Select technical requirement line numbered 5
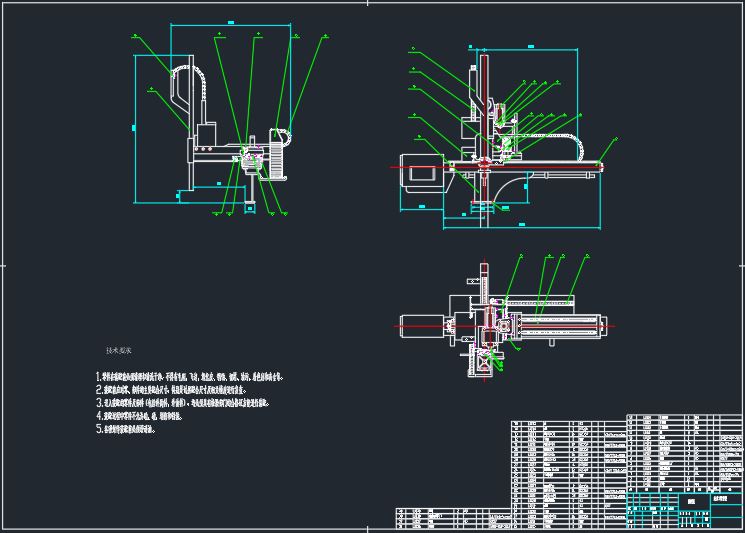Screen dimensions: 745x533 point(126,429)
